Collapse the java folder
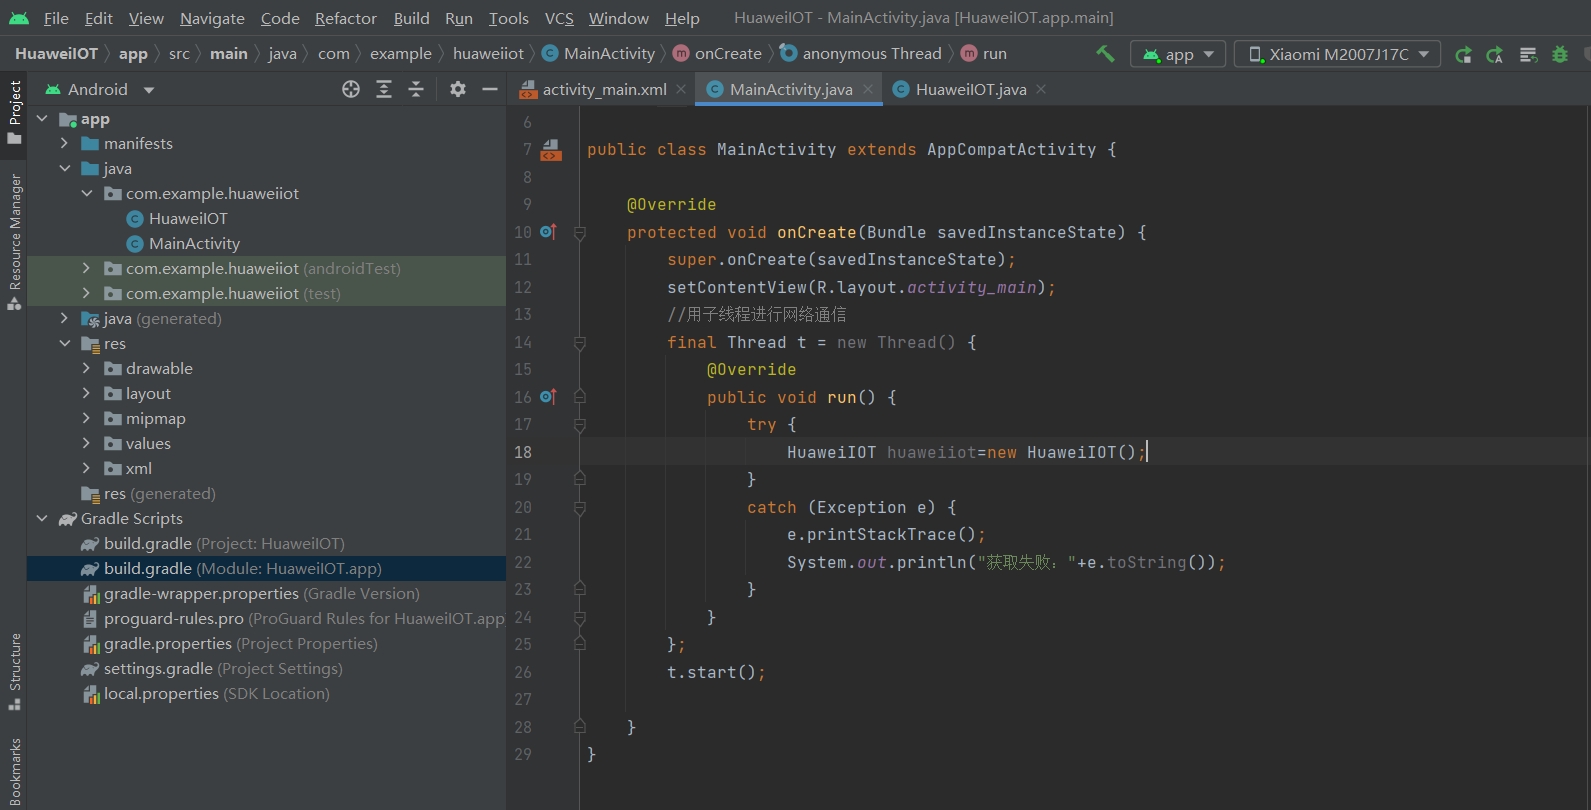The height and width of the screenshot is (810, 1591). click(64, 169)
